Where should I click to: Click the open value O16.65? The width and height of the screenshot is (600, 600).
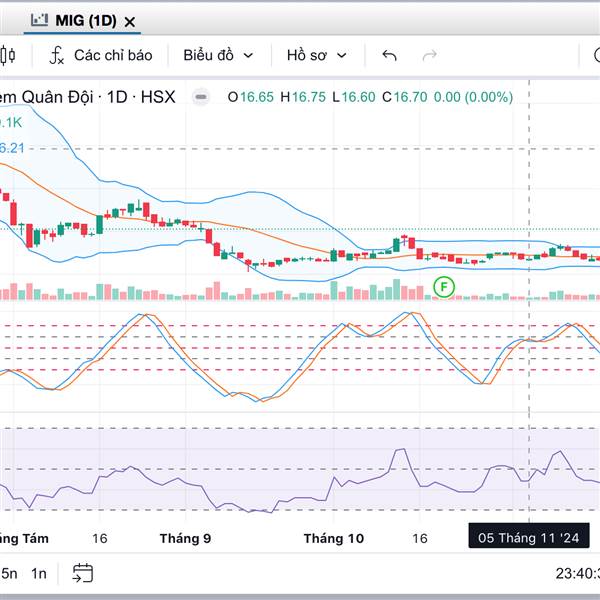point(251,97)
